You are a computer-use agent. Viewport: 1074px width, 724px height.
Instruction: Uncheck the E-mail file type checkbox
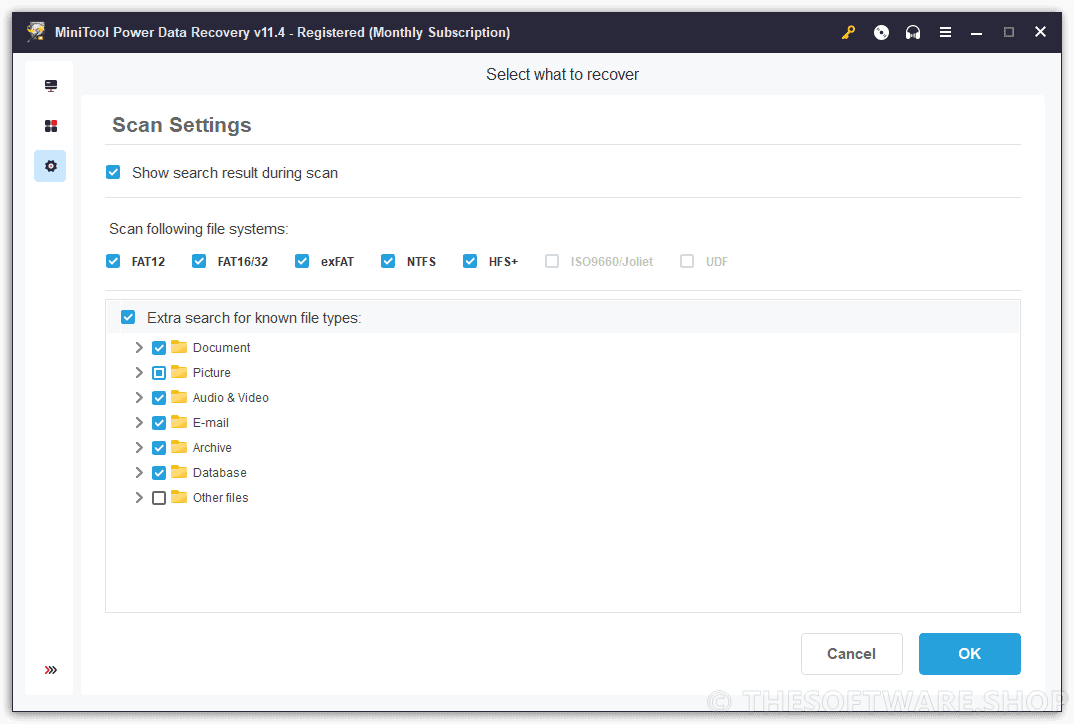click(159, 423)
